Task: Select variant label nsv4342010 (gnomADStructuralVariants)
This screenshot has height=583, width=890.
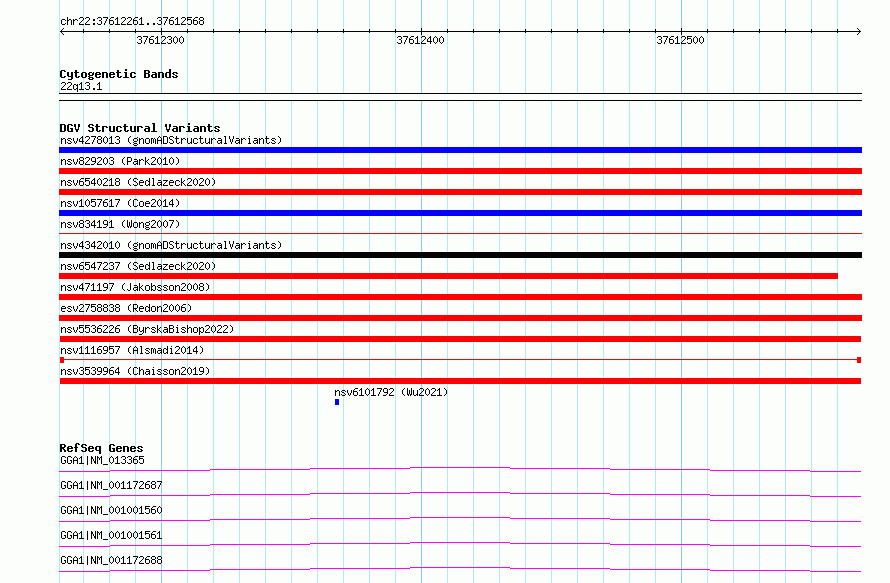Action: pos(171,245)
